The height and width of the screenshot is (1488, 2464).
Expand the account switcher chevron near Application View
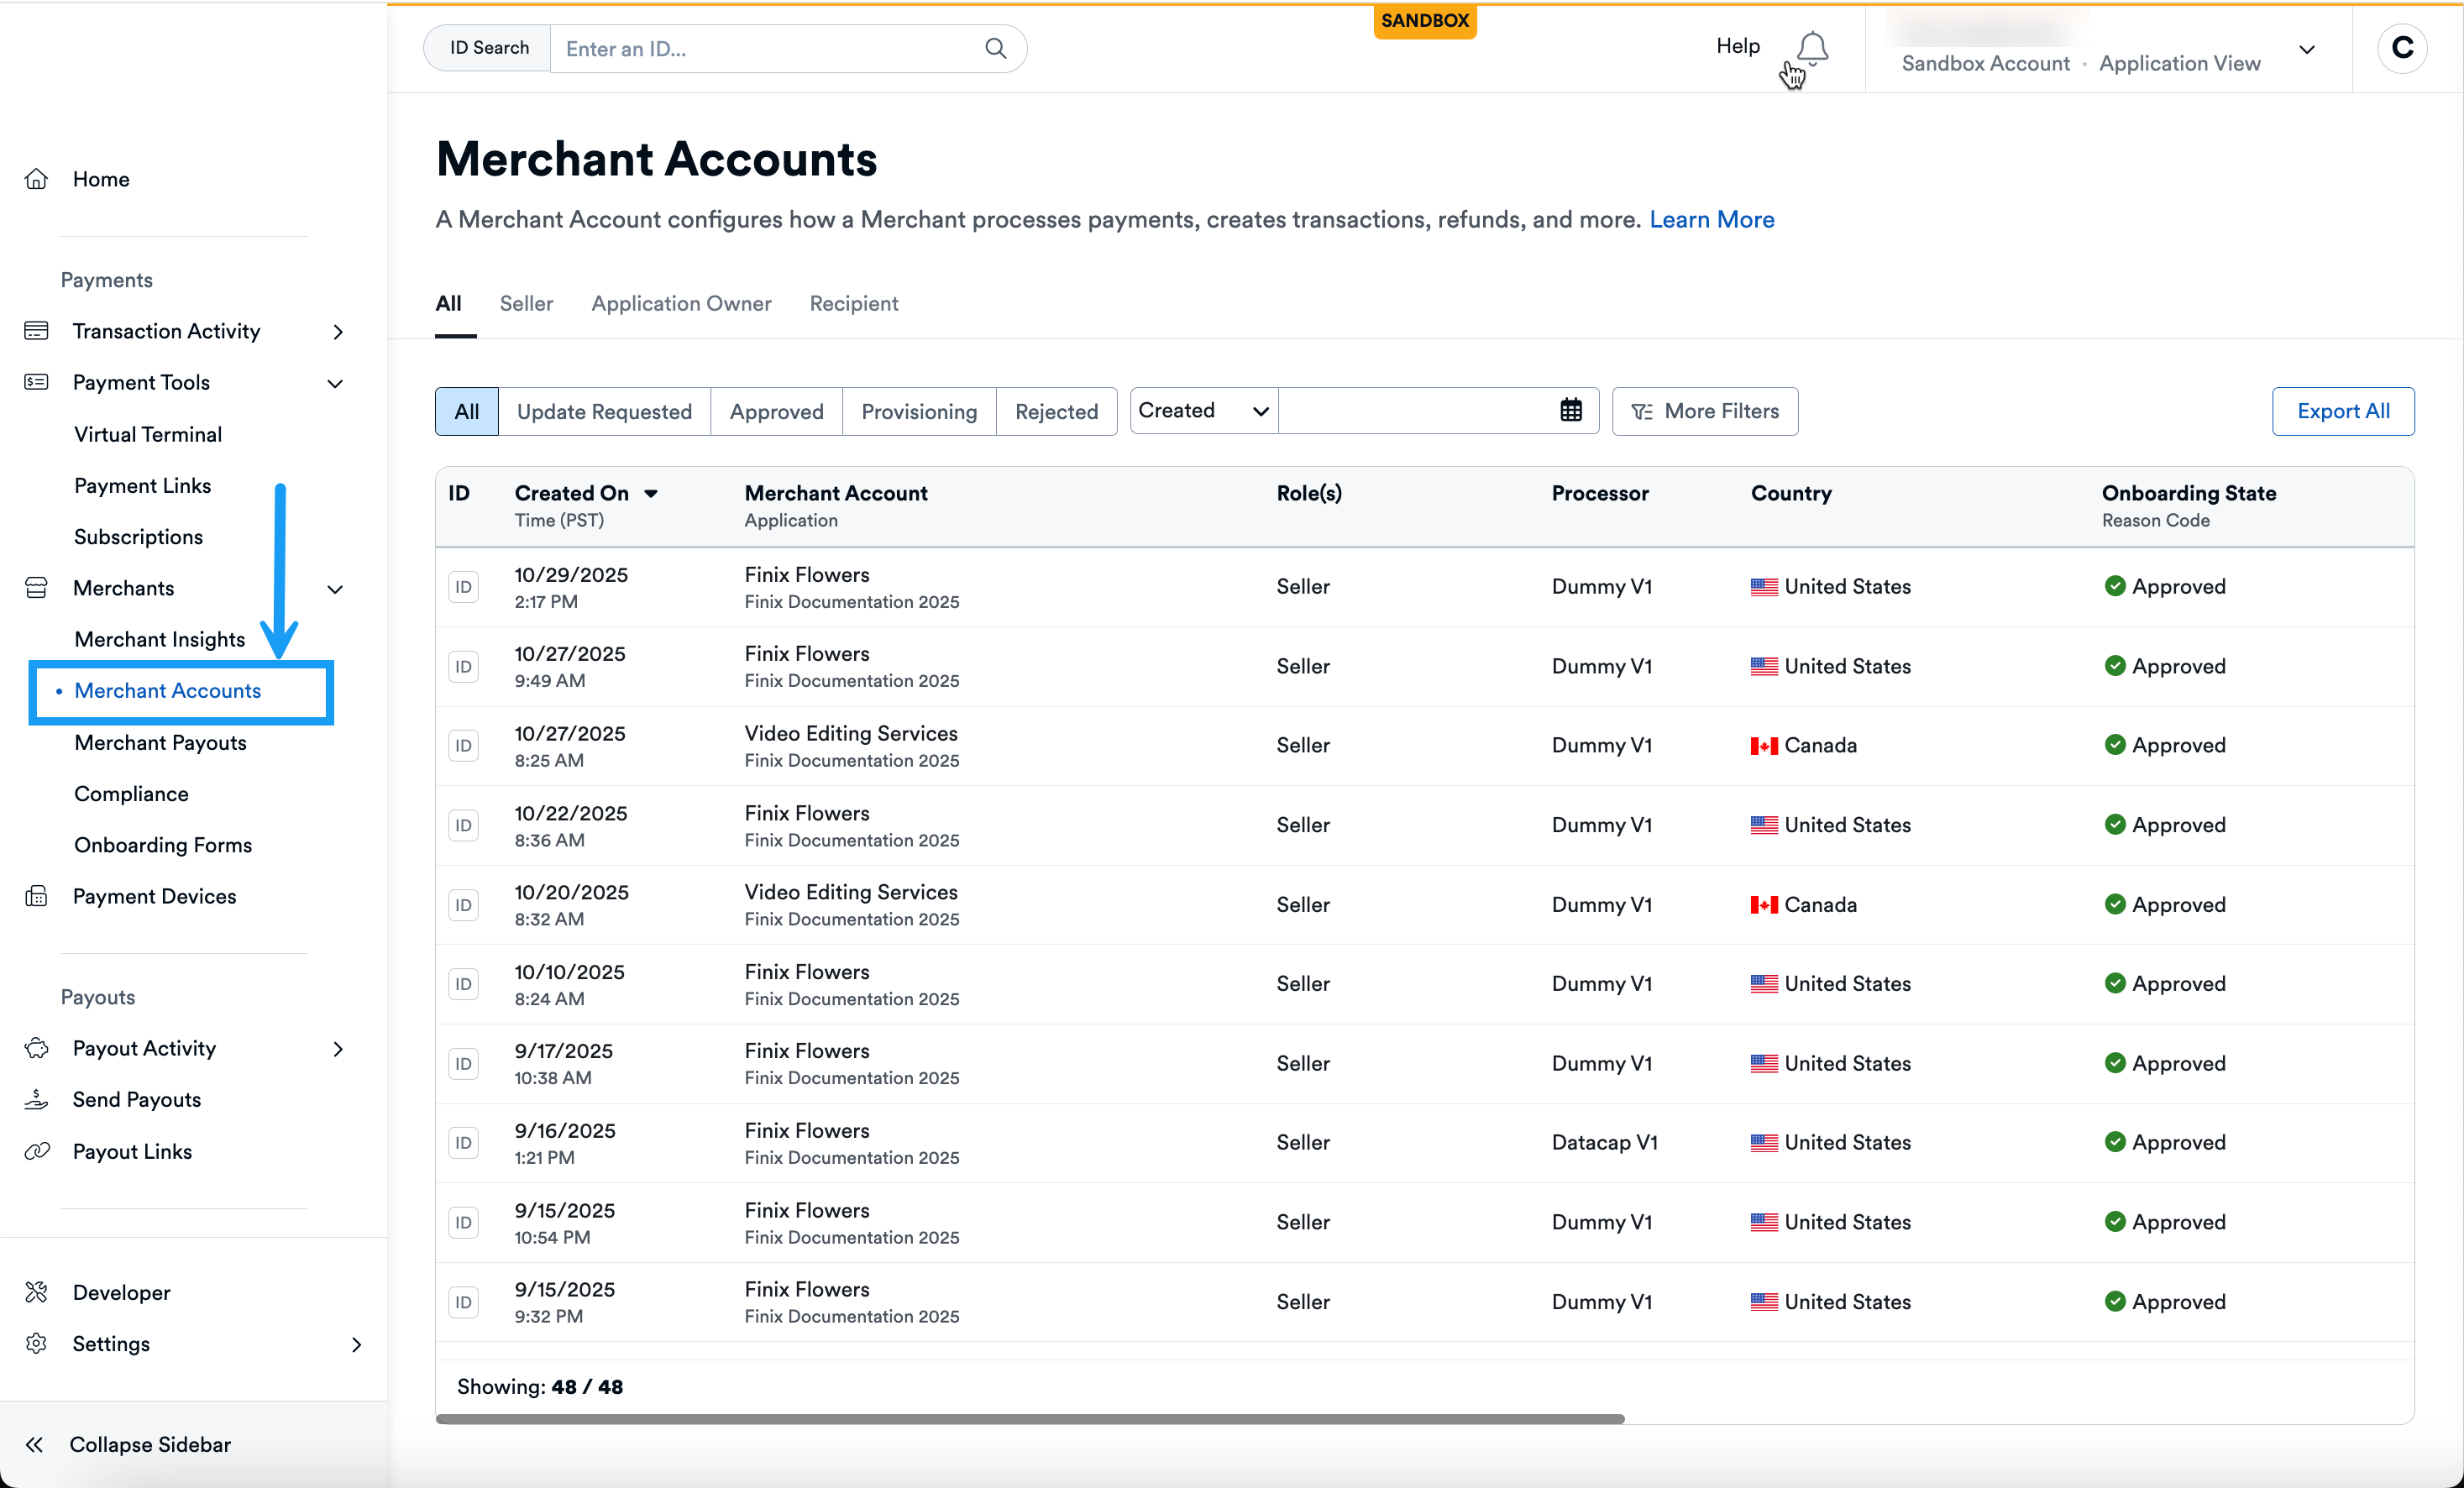pos(2308,49)
